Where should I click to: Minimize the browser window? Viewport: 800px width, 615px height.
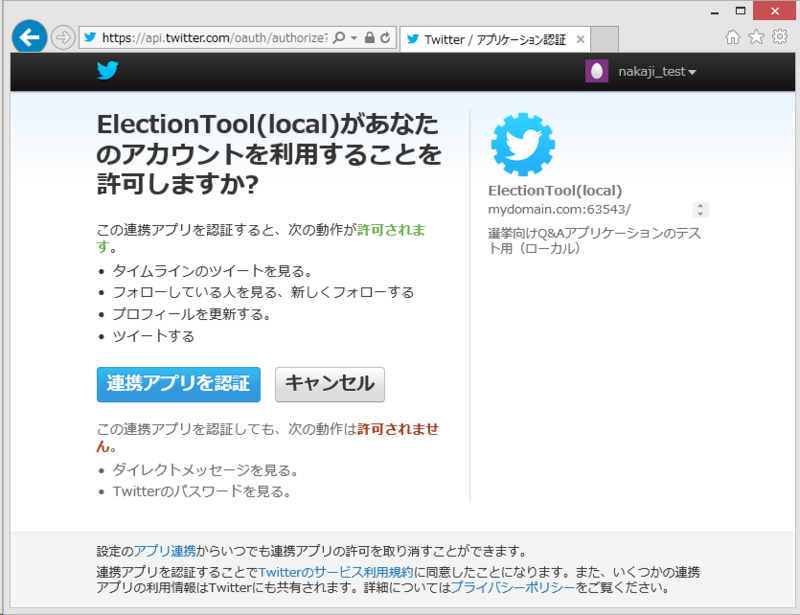715,11
